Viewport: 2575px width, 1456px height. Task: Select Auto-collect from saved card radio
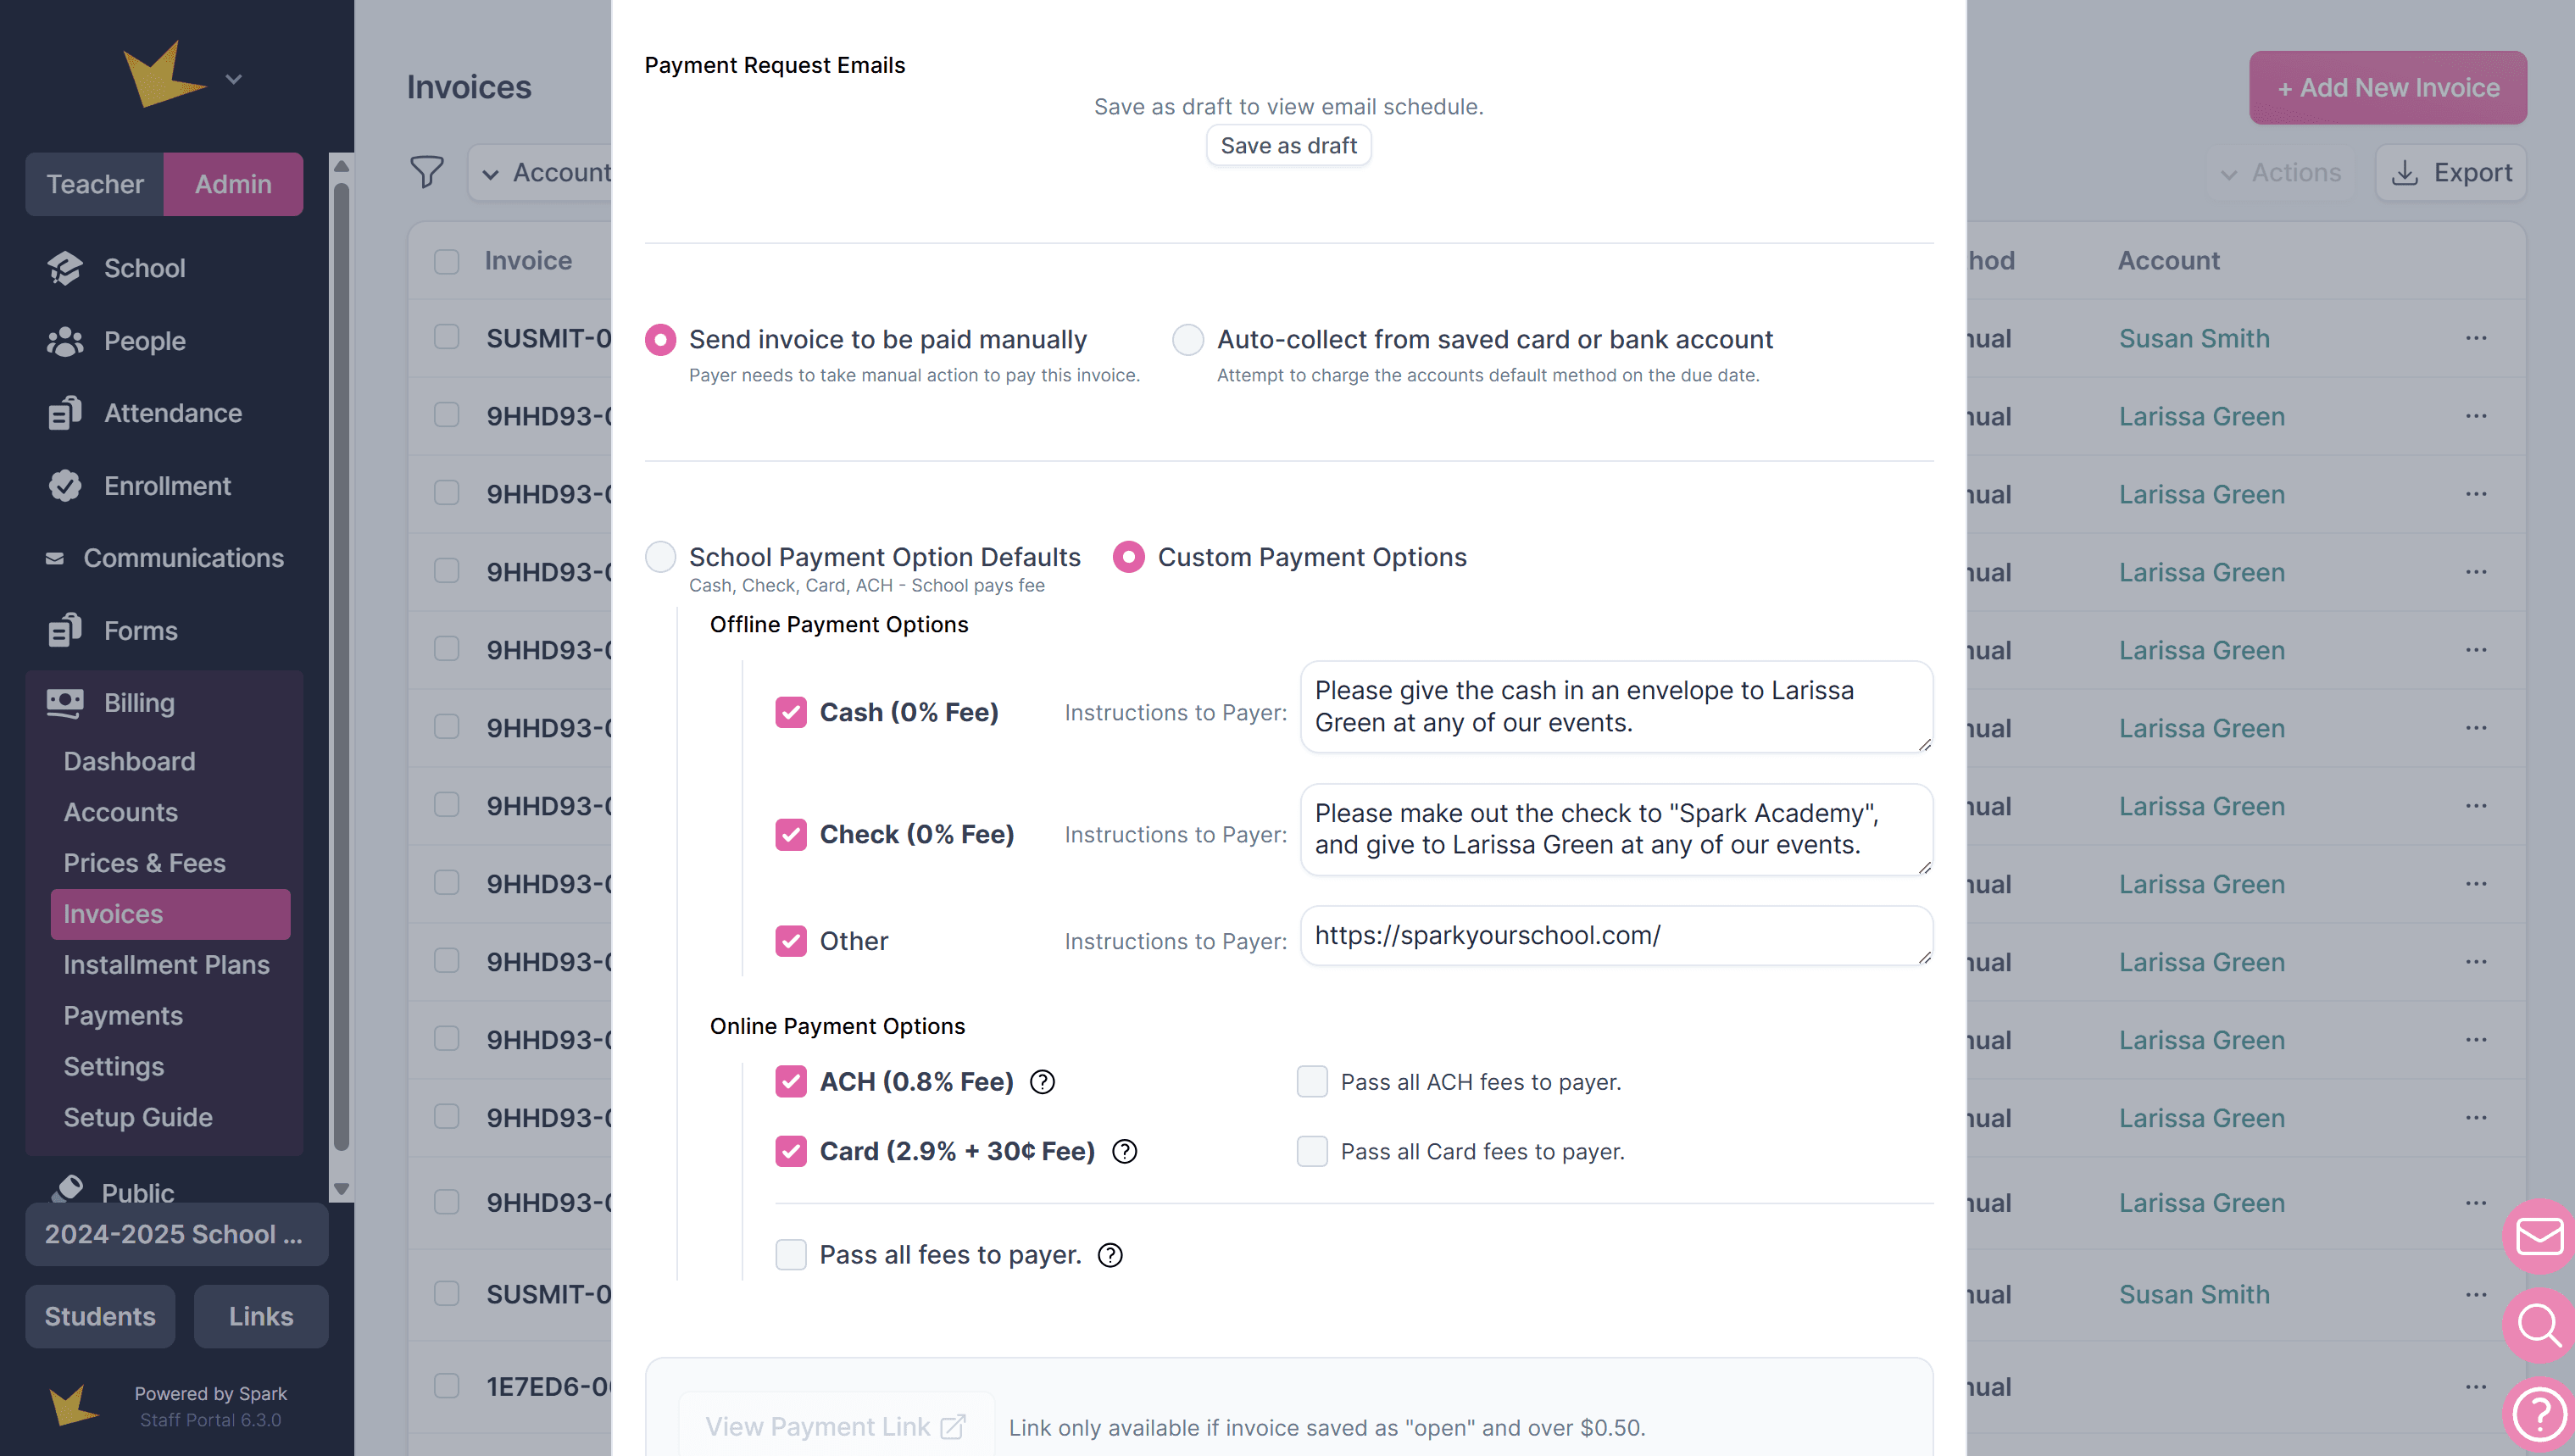coord(1187,340)
